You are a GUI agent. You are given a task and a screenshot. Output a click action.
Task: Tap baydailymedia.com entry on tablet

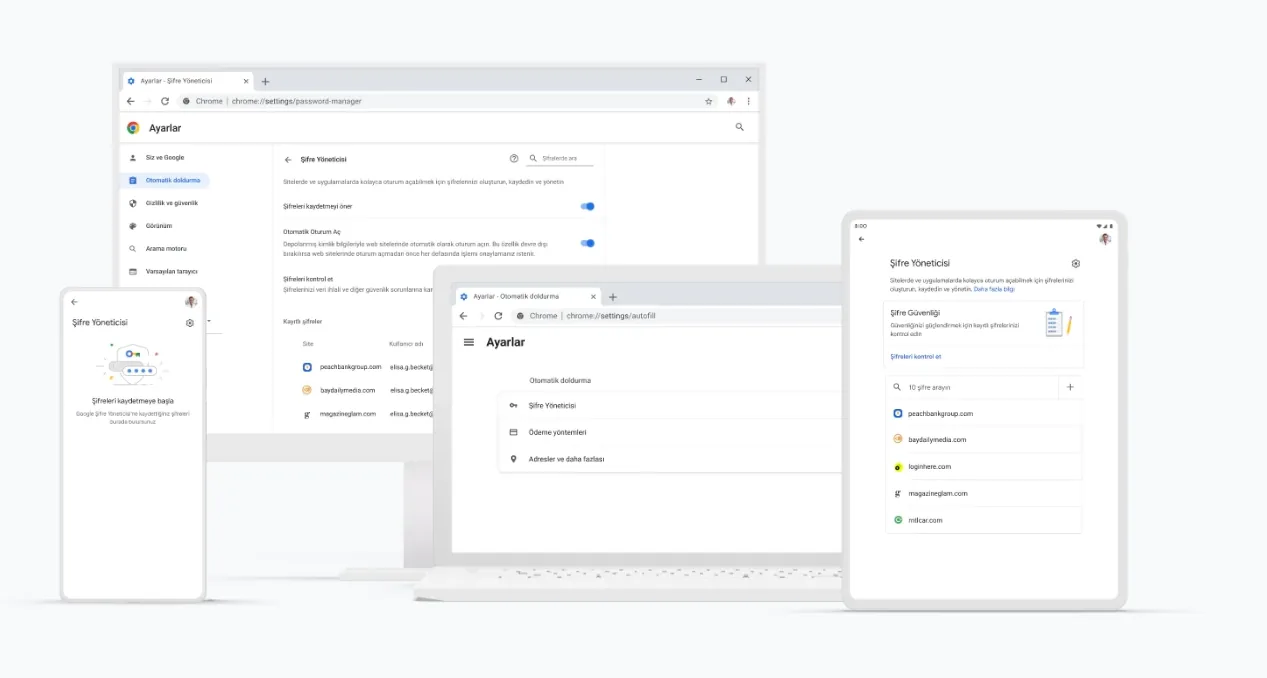tap(984, 440)
